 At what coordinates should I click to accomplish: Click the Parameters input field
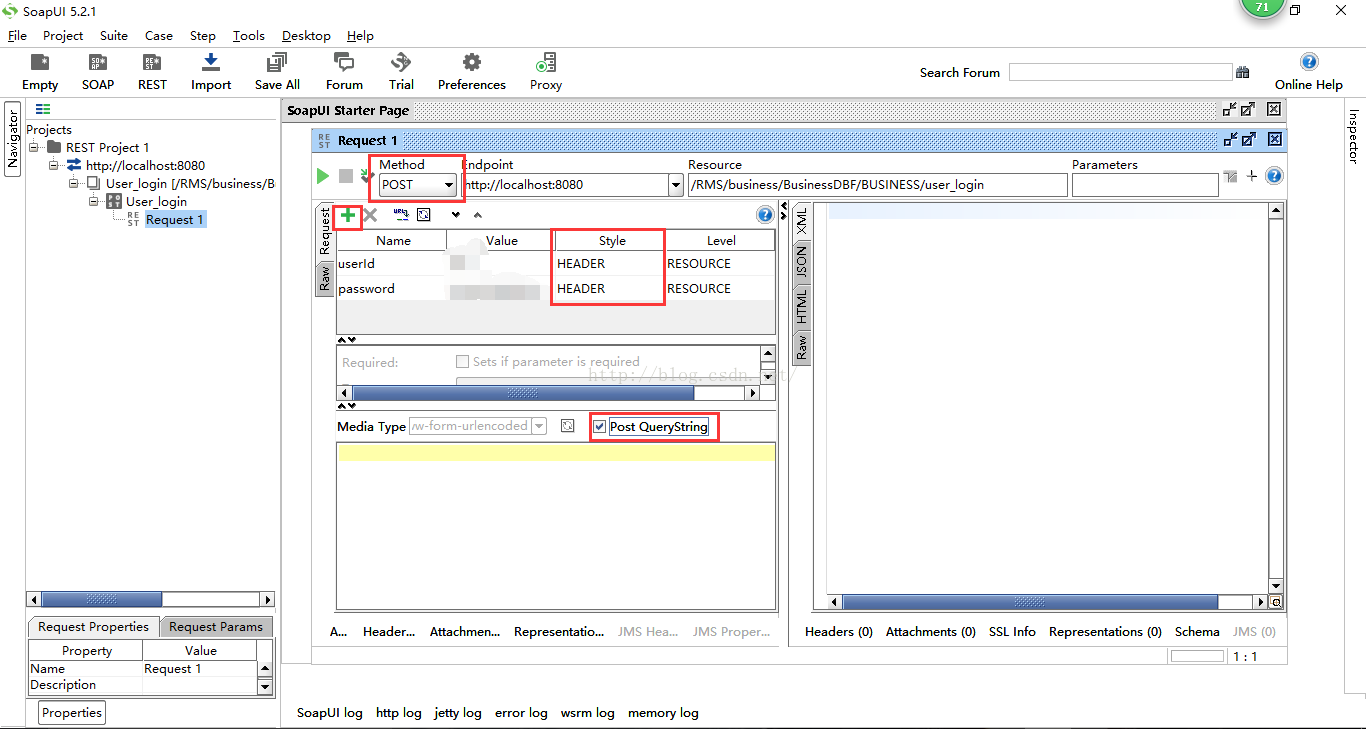(x=1145, y=185)
